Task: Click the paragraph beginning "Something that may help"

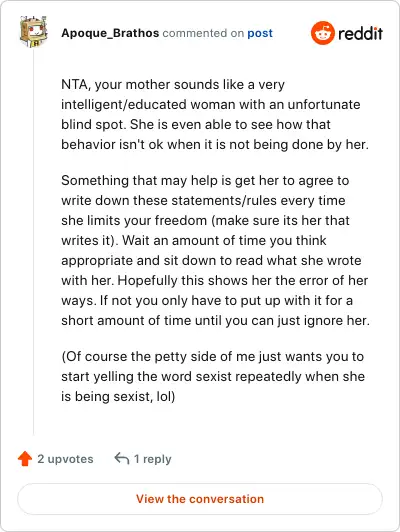Action: 215,250
